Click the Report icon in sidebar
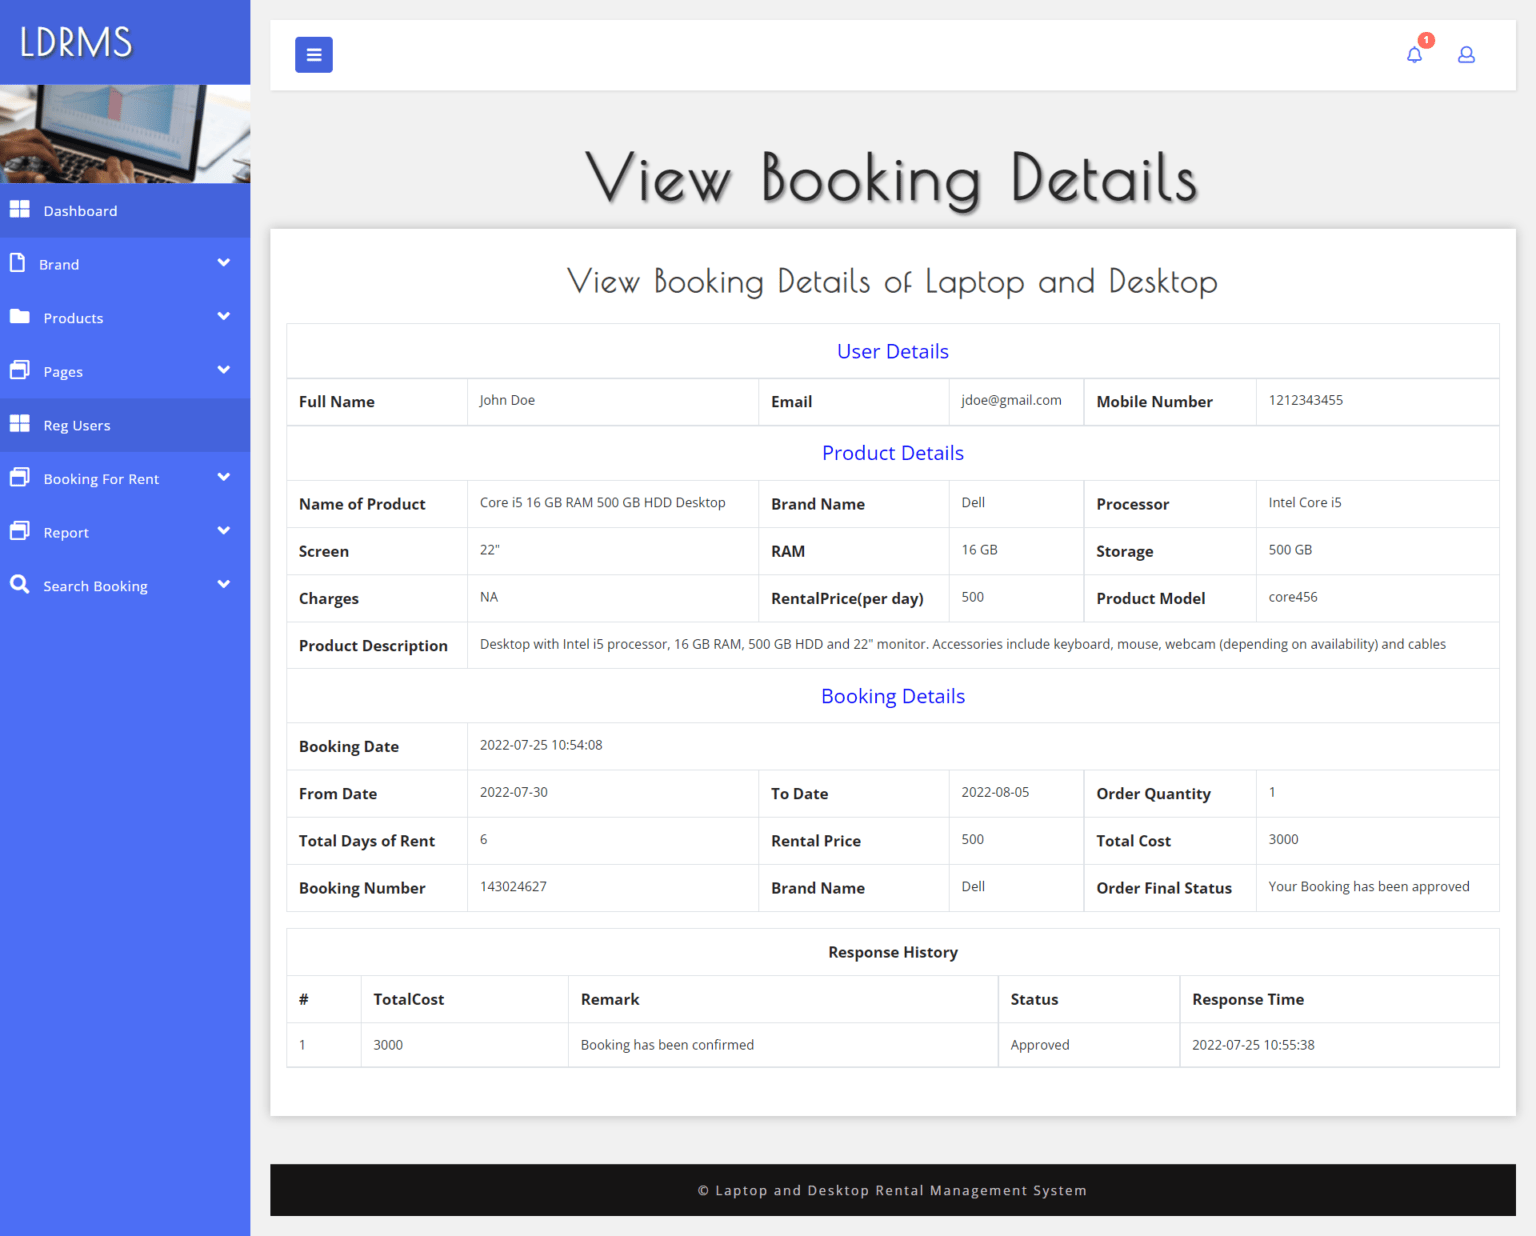Screen dimensions: 1536x1236 point(19,530)
